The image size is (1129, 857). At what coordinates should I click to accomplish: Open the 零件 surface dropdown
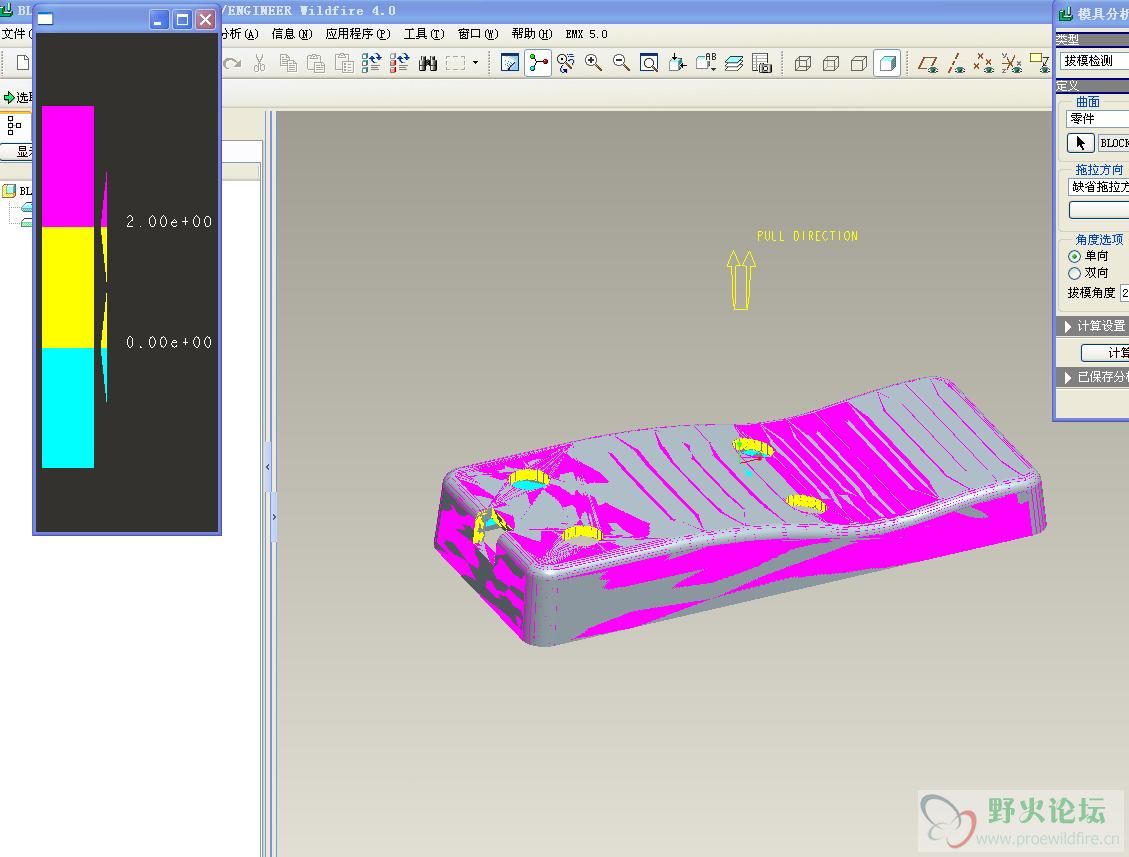(1097, 119)
